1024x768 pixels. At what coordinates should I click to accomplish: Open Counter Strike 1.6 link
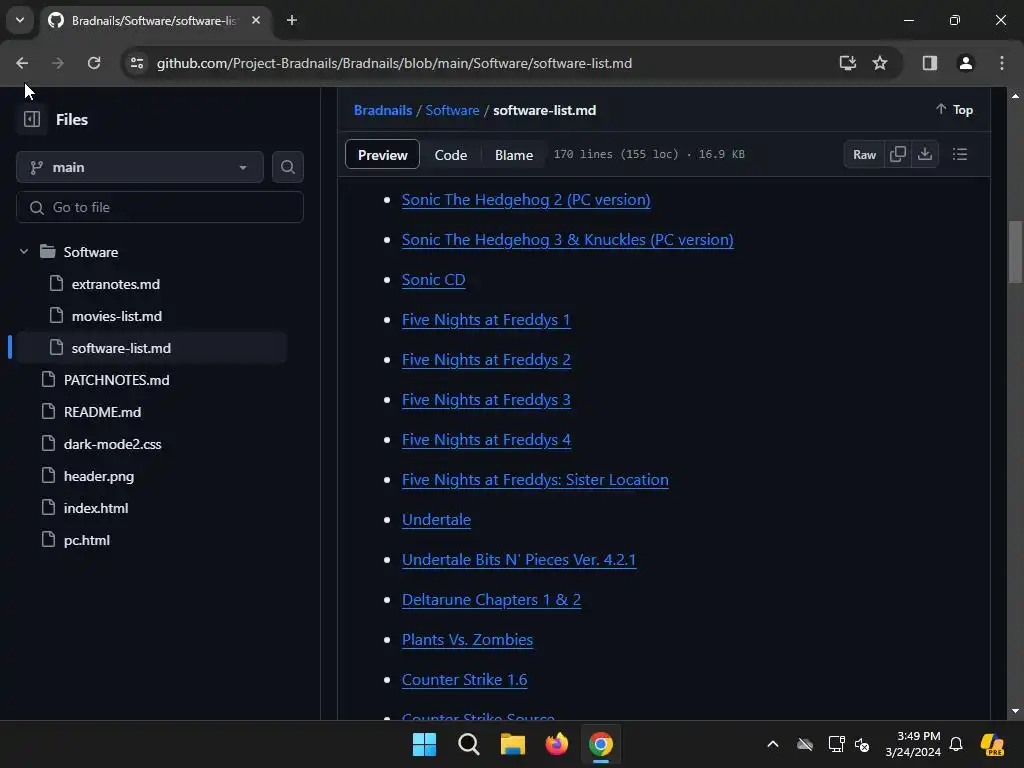(464, 680)
